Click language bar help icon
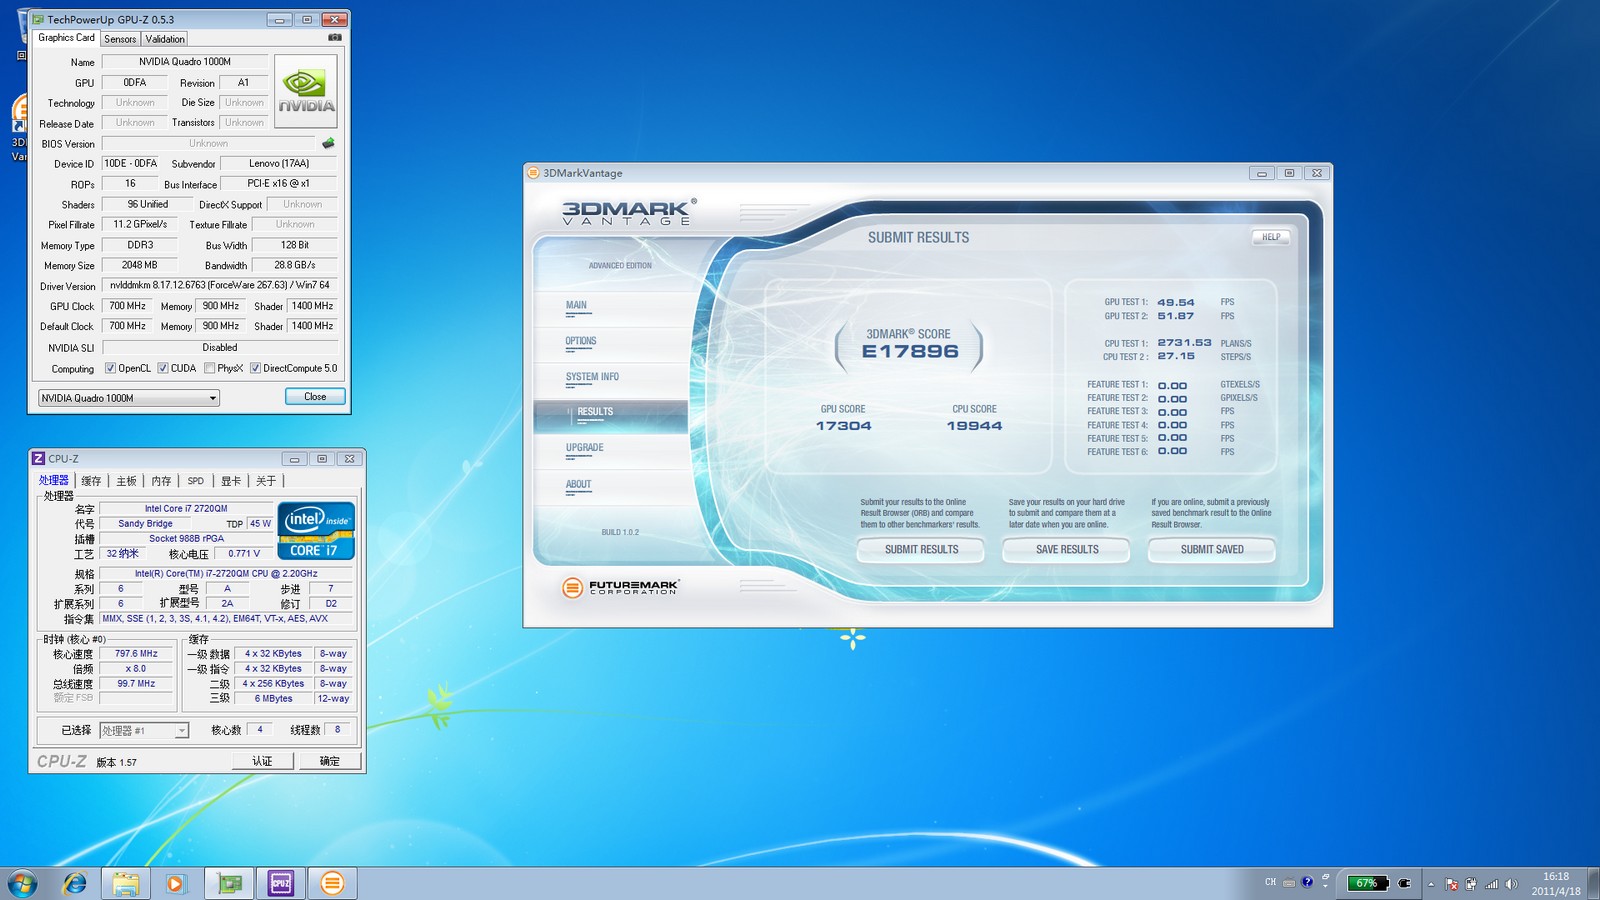Viewport: 1600px width, 900px height. [1307, 882]
